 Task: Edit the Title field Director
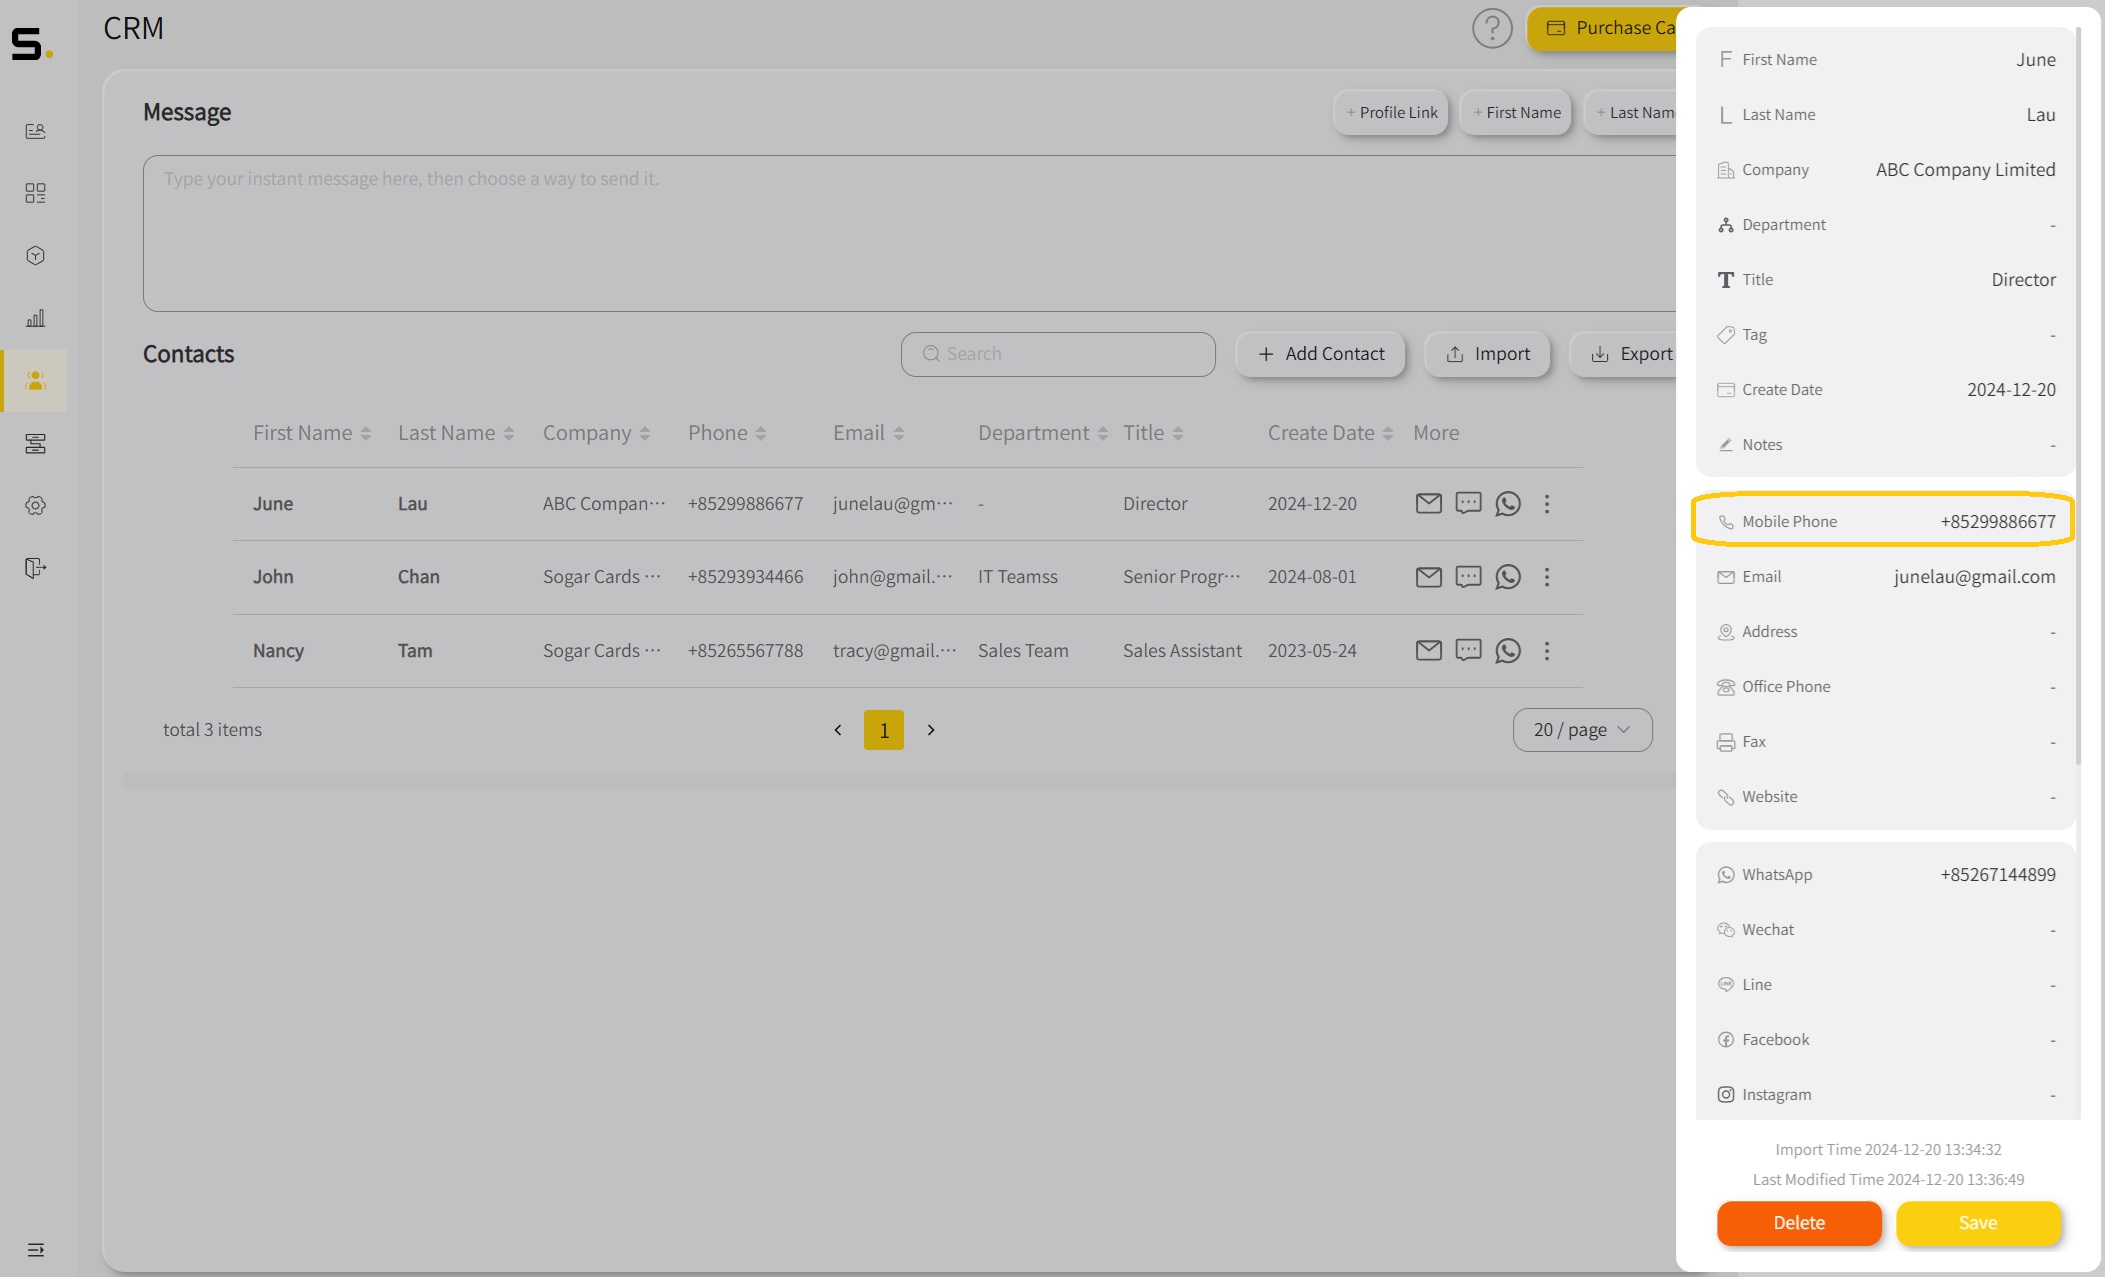1885,280
